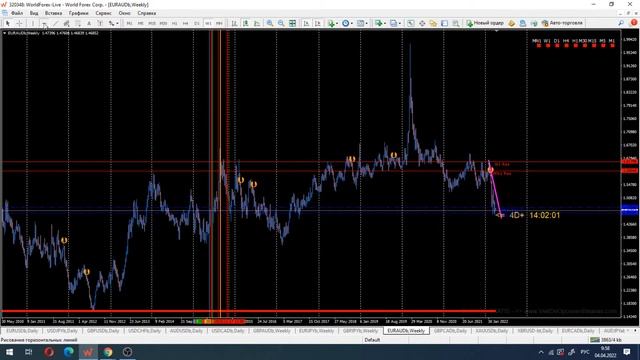Switch to USDCHFb,Daily chart tab
640x360 pixels.
pyautogui.click(x=143, y=331)
